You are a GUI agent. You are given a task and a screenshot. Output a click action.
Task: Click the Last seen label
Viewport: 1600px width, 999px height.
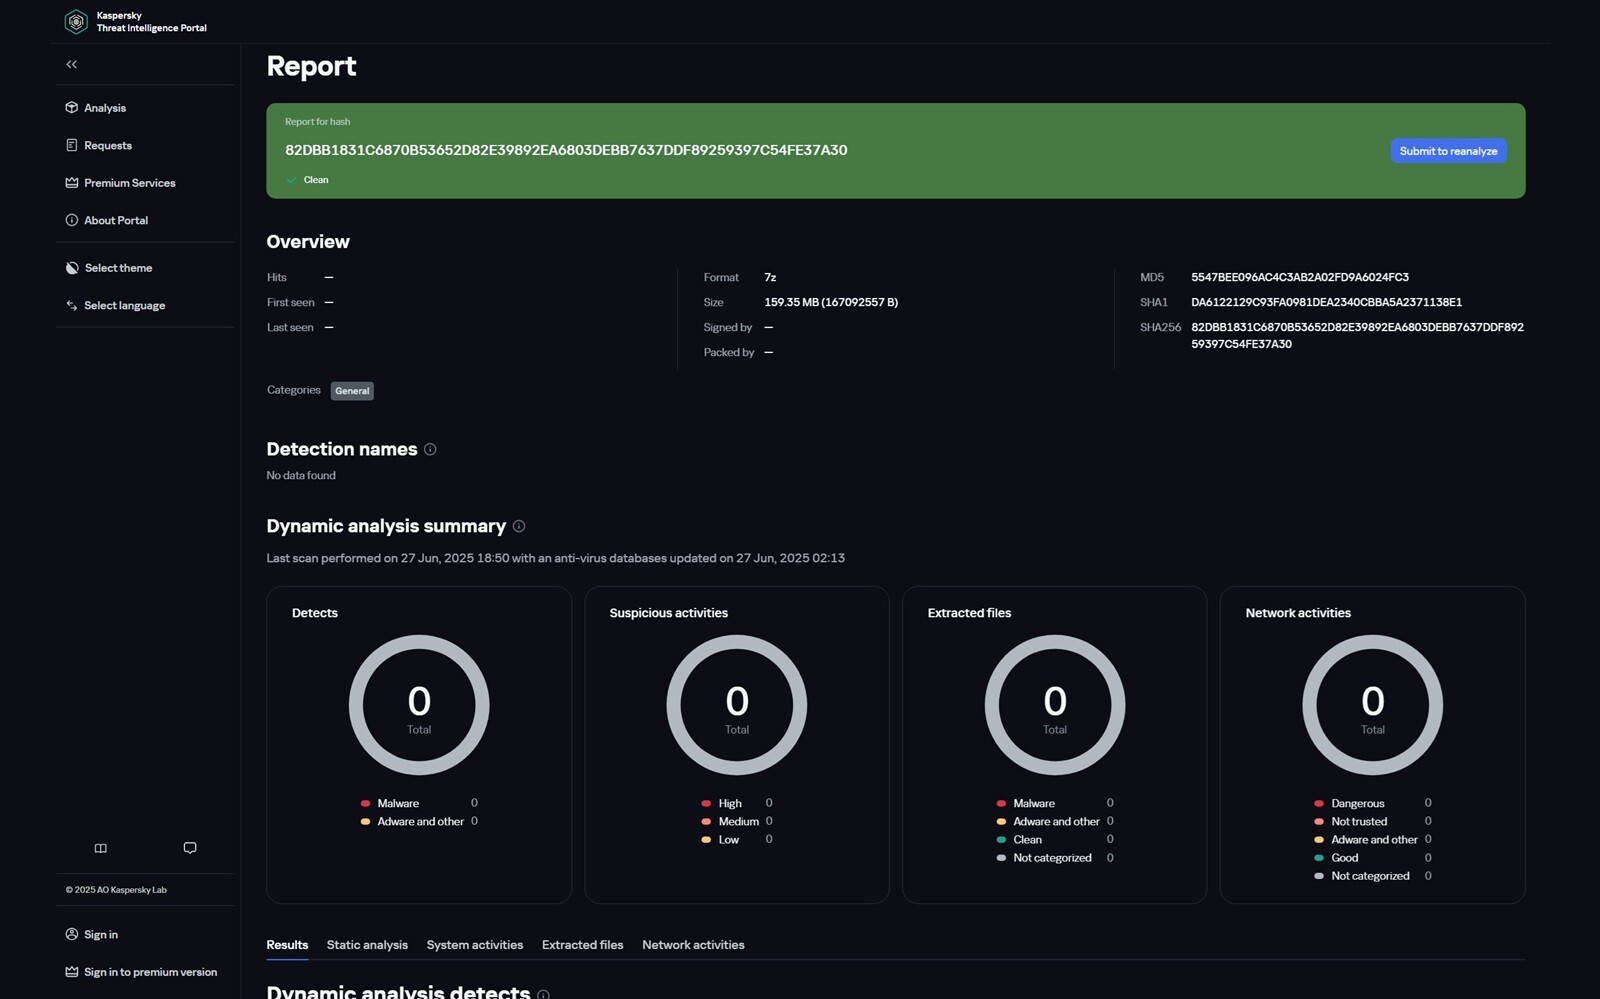coord(290,328)
